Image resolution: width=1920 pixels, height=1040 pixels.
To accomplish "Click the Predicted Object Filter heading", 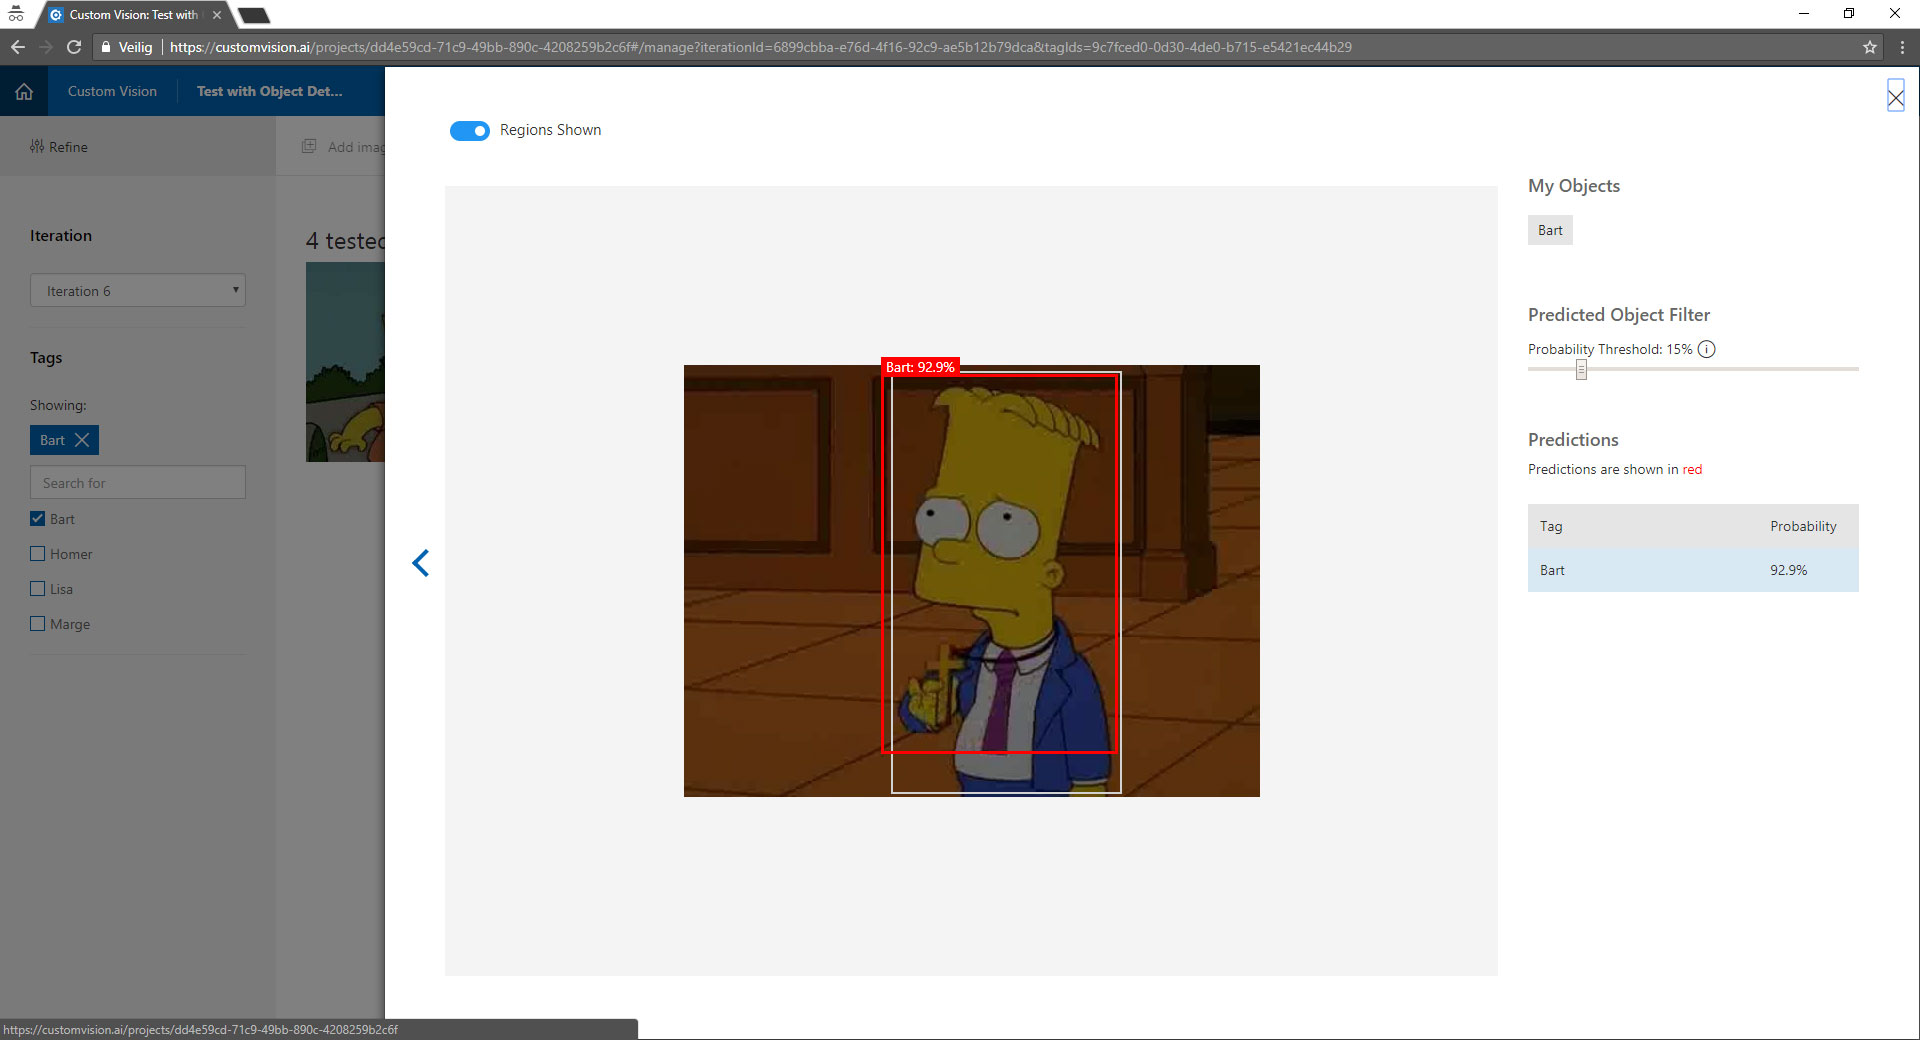I will (x=1619, y=315).
